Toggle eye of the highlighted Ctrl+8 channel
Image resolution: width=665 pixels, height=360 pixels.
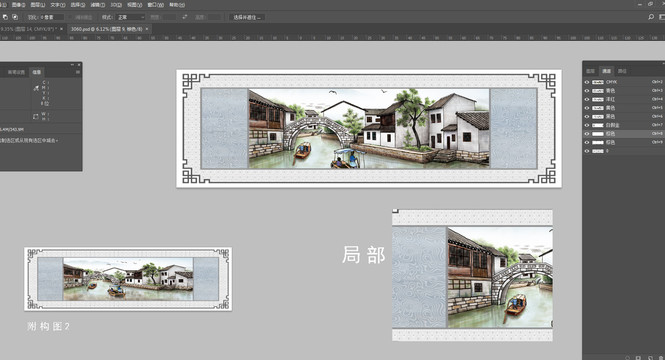[x=587, y=134]
